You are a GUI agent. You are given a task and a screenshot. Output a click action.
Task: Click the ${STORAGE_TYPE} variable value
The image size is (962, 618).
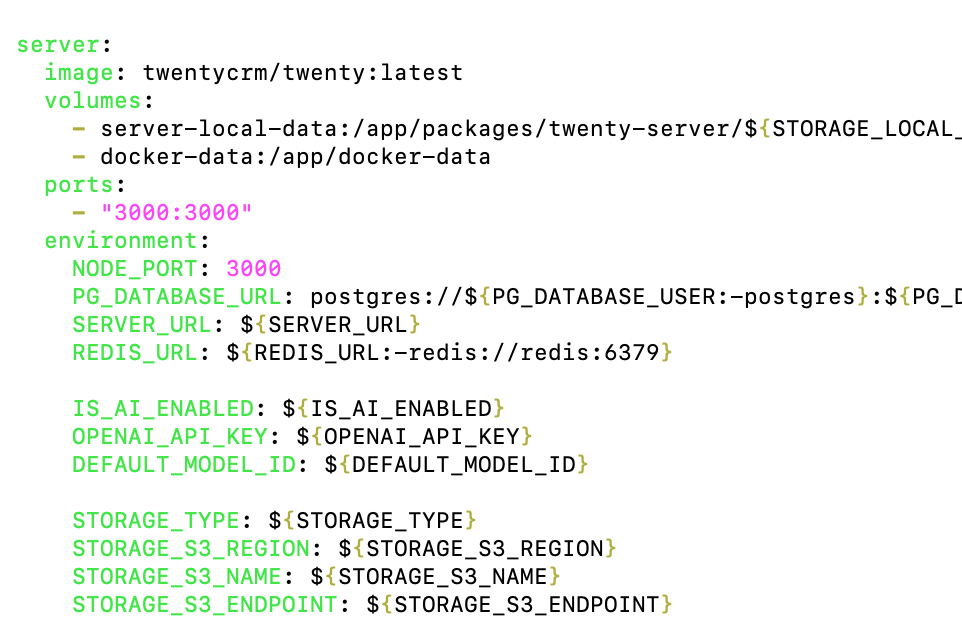point(372,521)
